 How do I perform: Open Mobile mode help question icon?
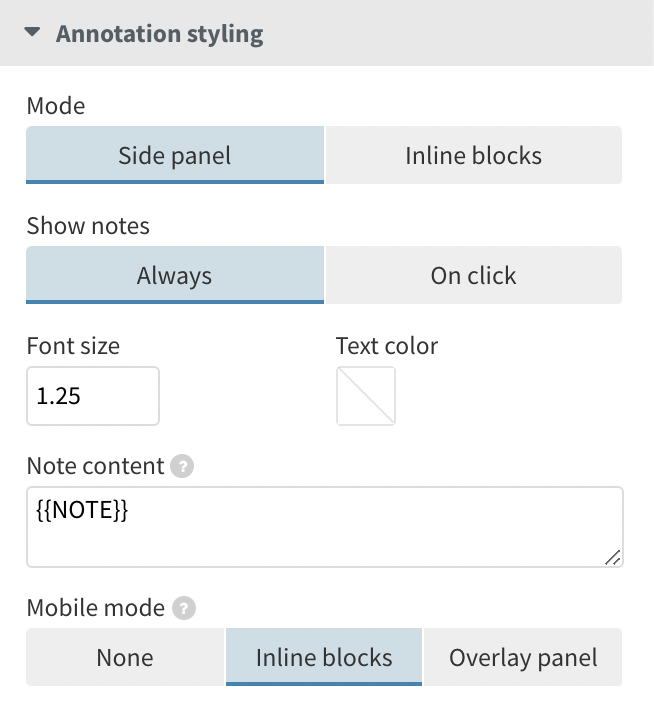184,608
